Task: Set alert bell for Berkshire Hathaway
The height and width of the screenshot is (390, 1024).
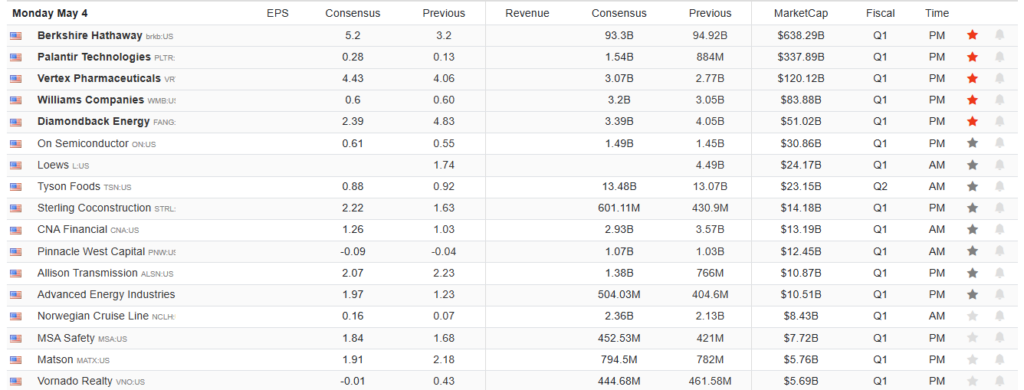Action: click(x=999, y=35)
